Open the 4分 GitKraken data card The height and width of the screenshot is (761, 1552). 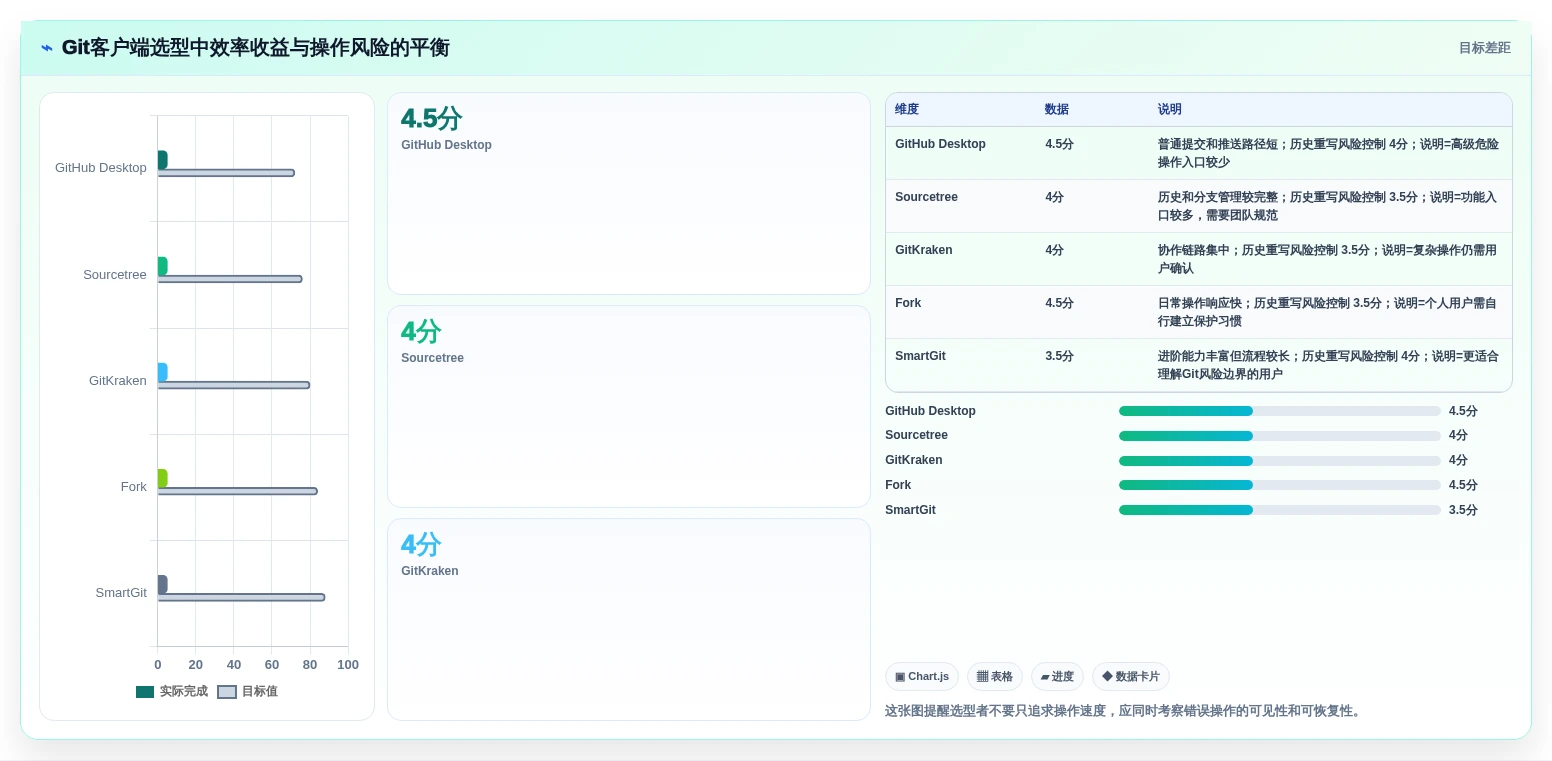coord(629,619)
